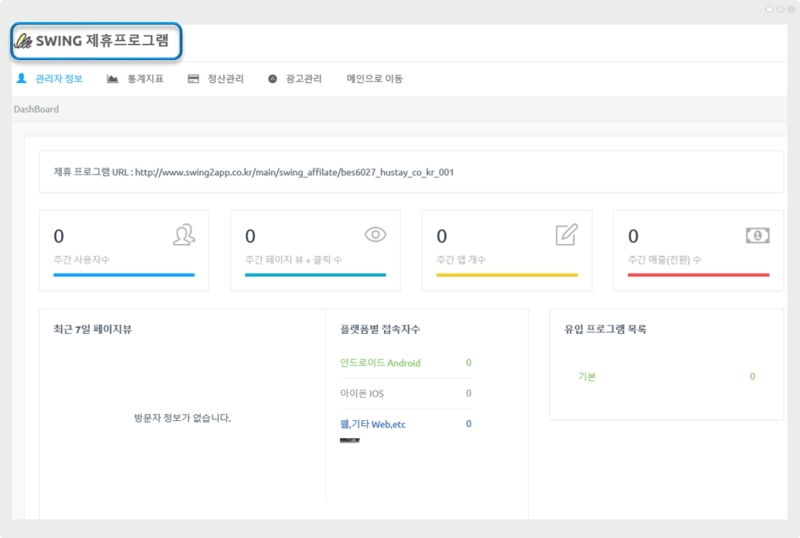Click the 메인으로 이동 link
This screenshot has width=800, height=538.
(x=374, y=78)
